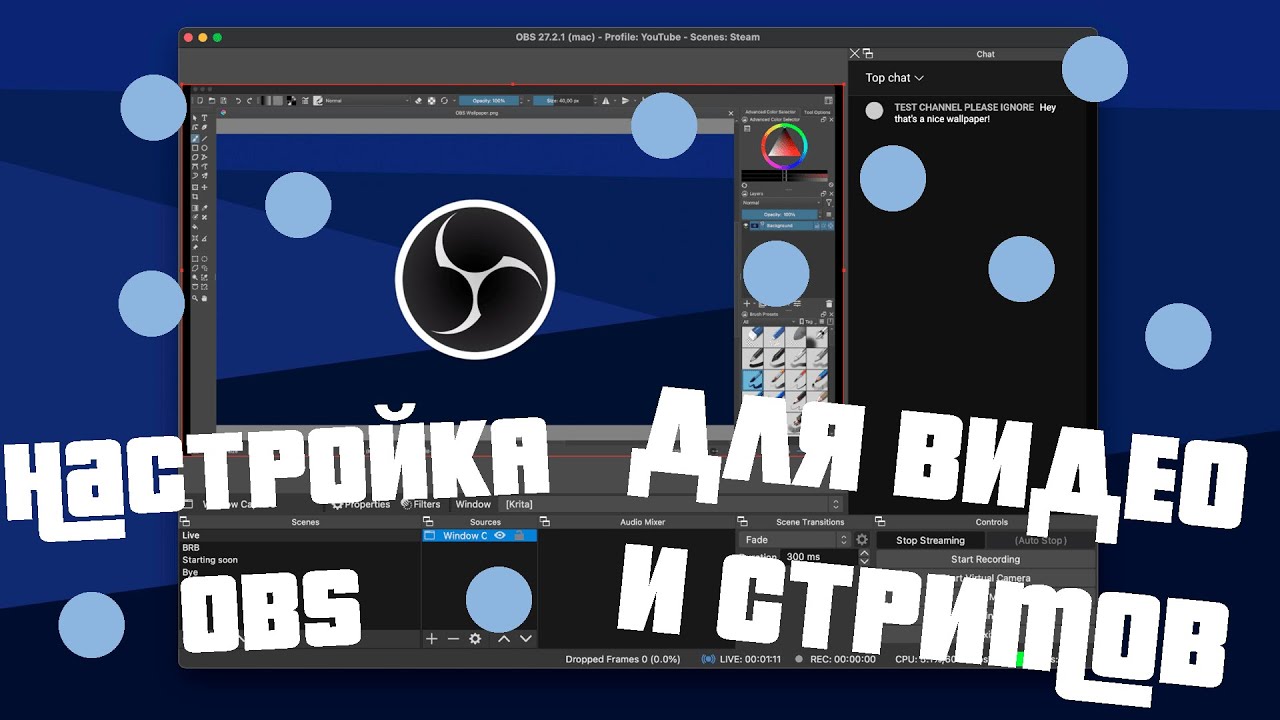This screenshot has height=720, width=1280.
Task: Move source up with the up arrow
Action: pyautogui.click(x=504, y=638)
